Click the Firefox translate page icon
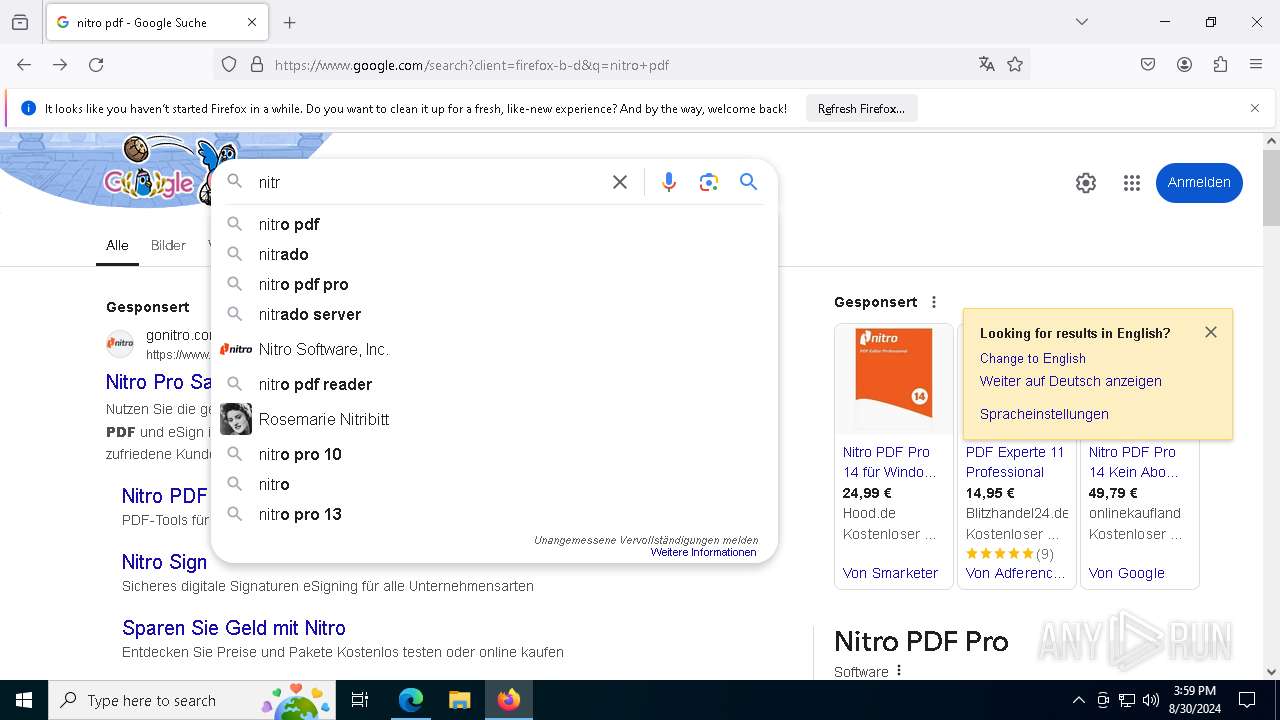Image resolution: width=1280 pixels, height=720 pixels. coord(987,65)
